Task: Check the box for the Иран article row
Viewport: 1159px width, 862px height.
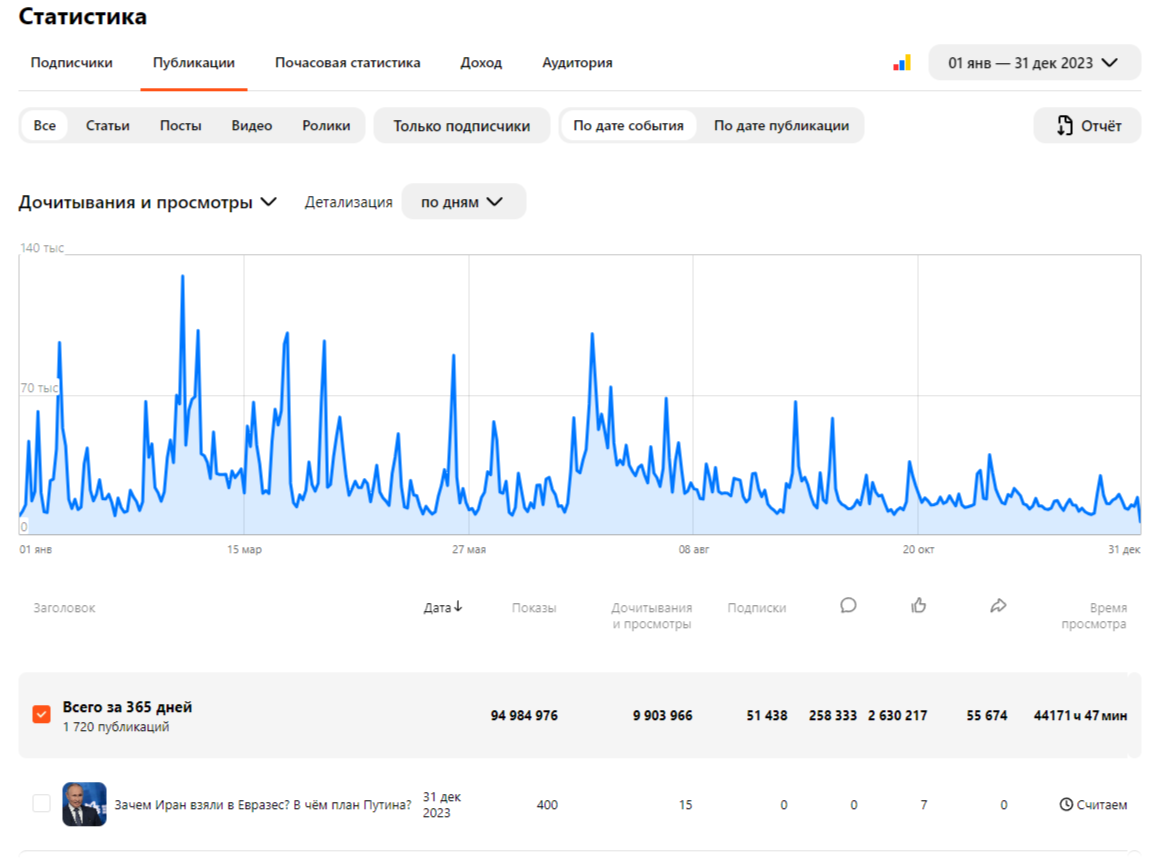Action: point(41,804)
